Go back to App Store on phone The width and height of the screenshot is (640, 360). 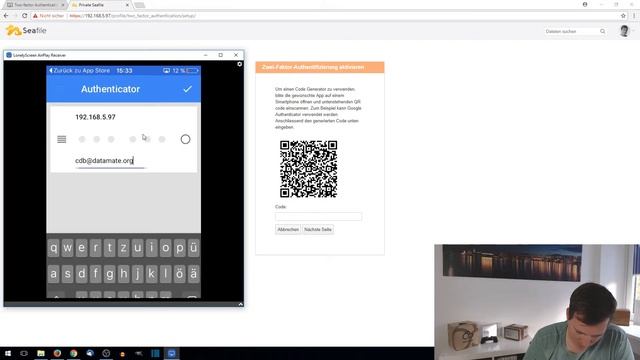[80, 71]
